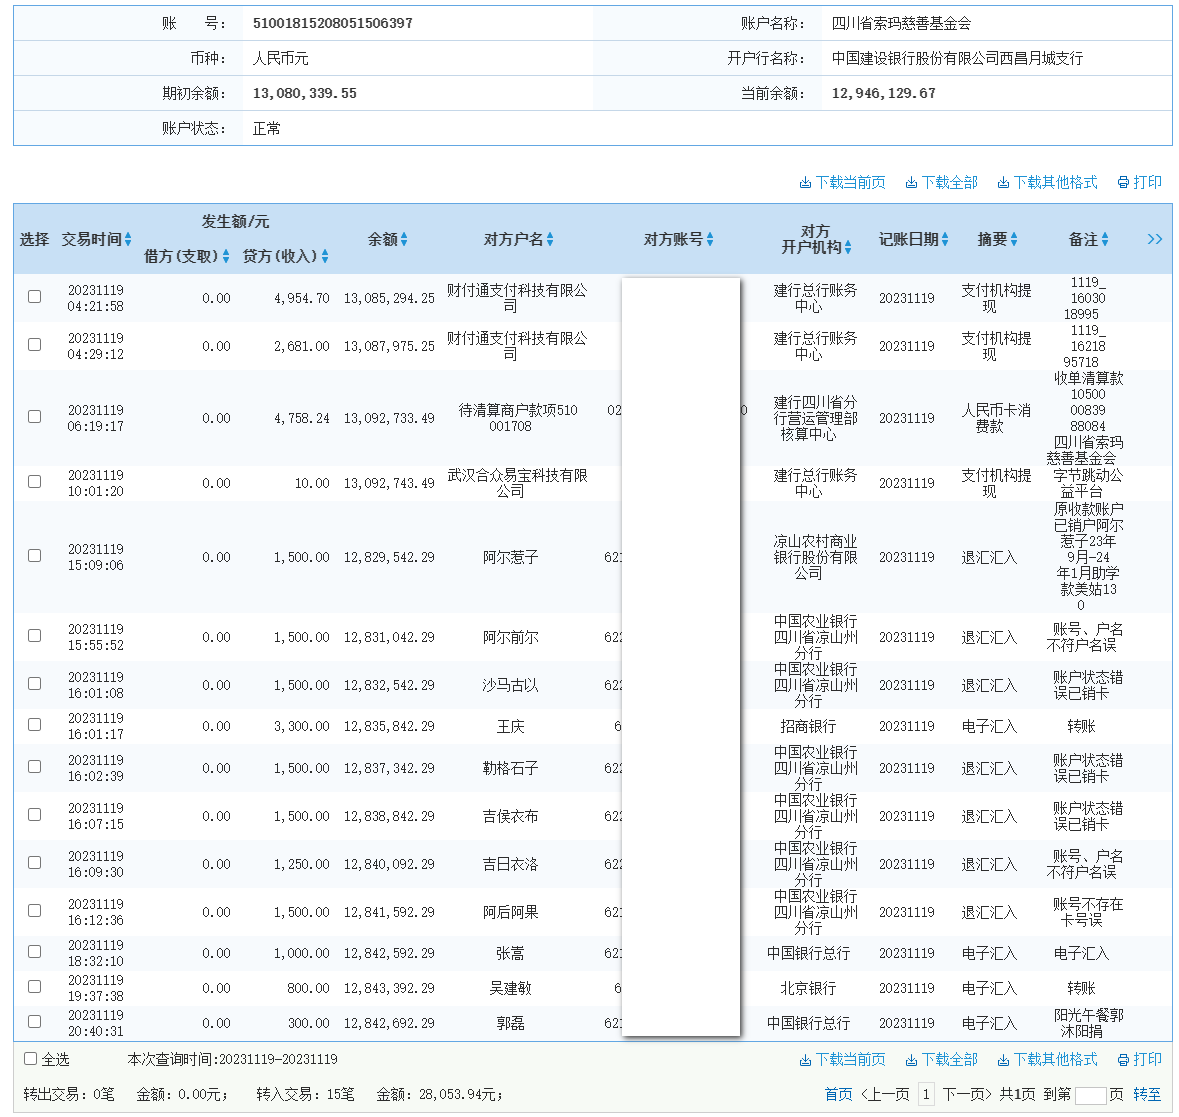
Task: Sort by 备注 column arrows
Action: [1105, 239]
